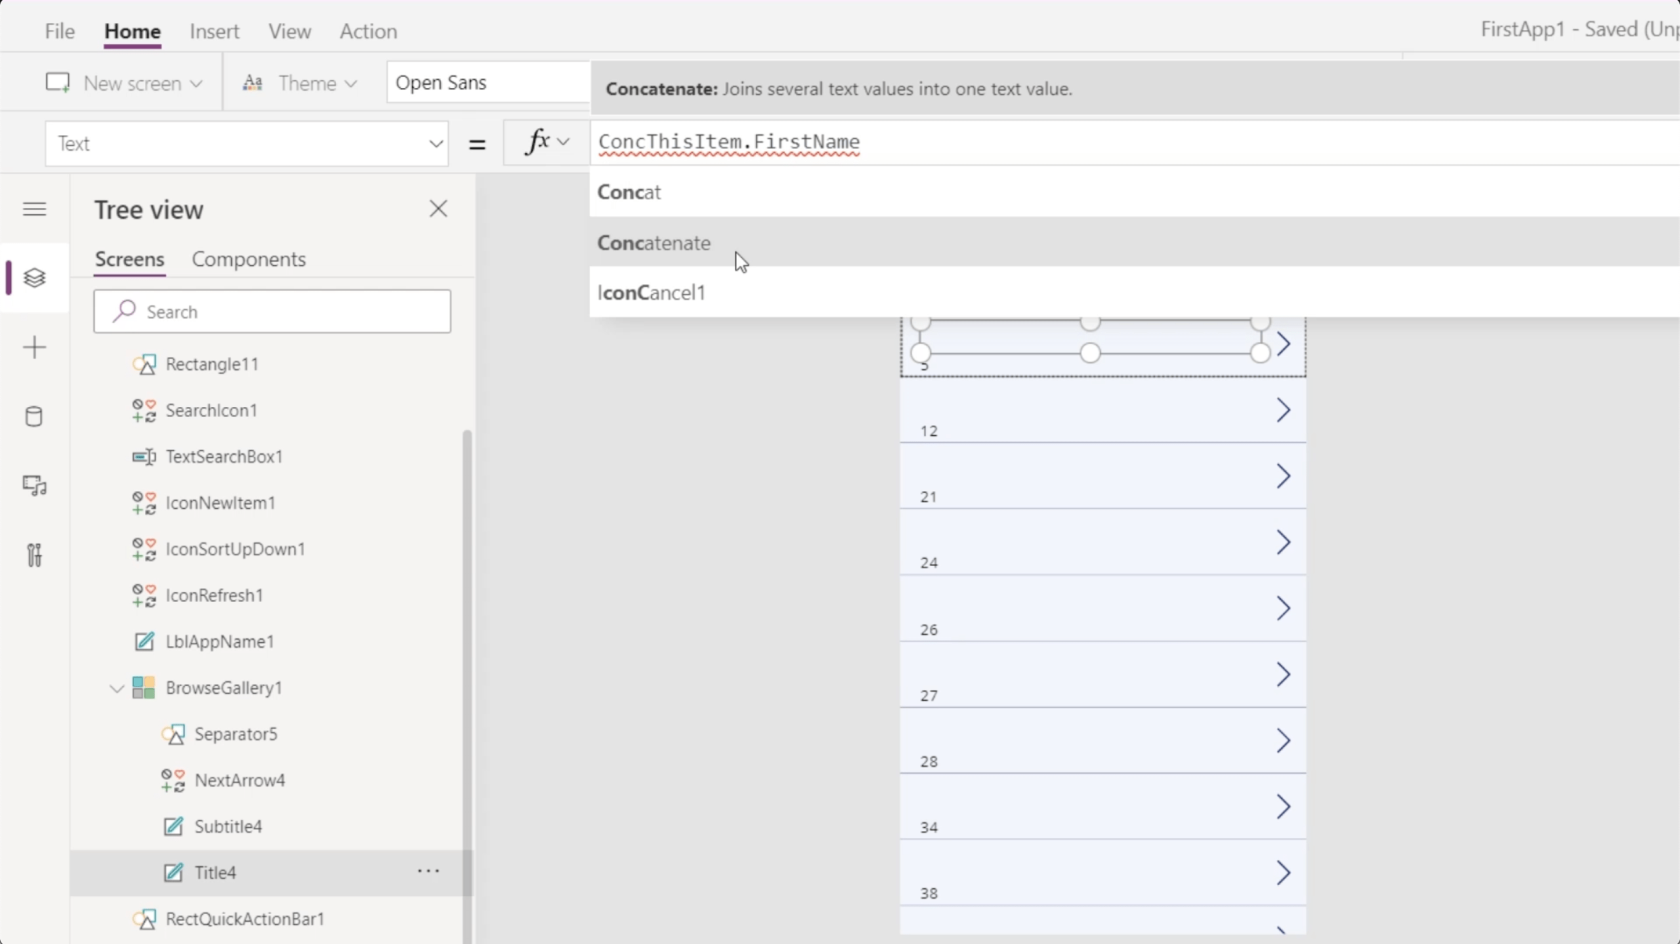Open the Title4 more options ellipsis

[x=428, y=872]
